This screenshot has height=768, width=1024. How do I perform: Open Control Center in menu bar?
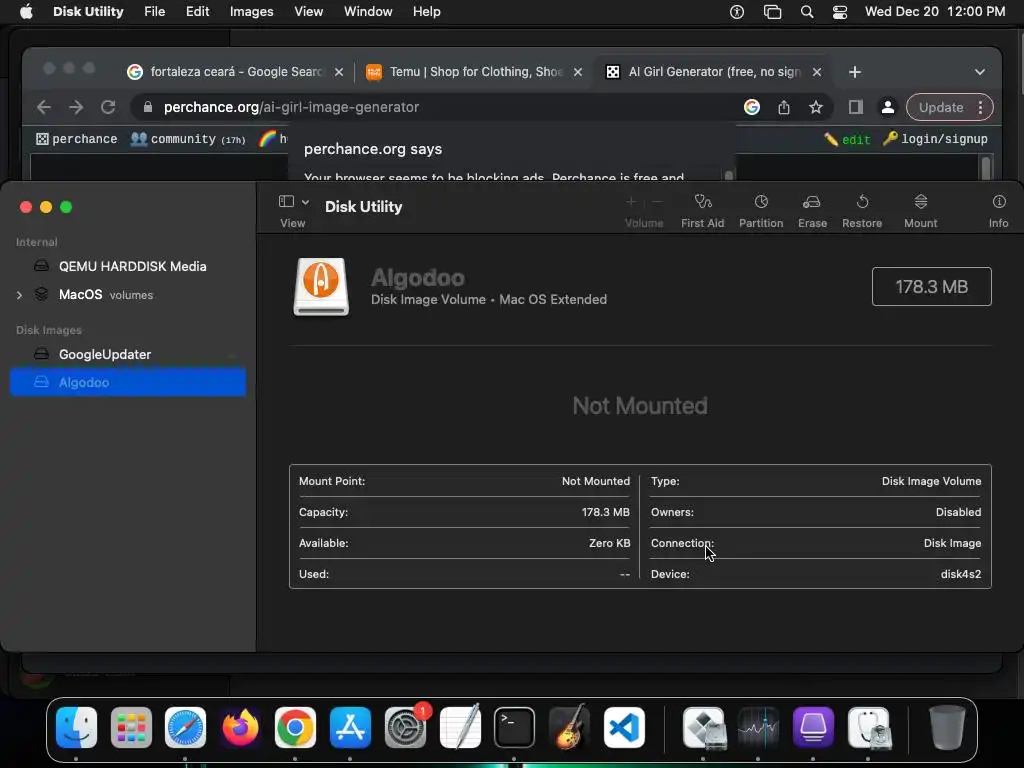click(x=840, y=12)
